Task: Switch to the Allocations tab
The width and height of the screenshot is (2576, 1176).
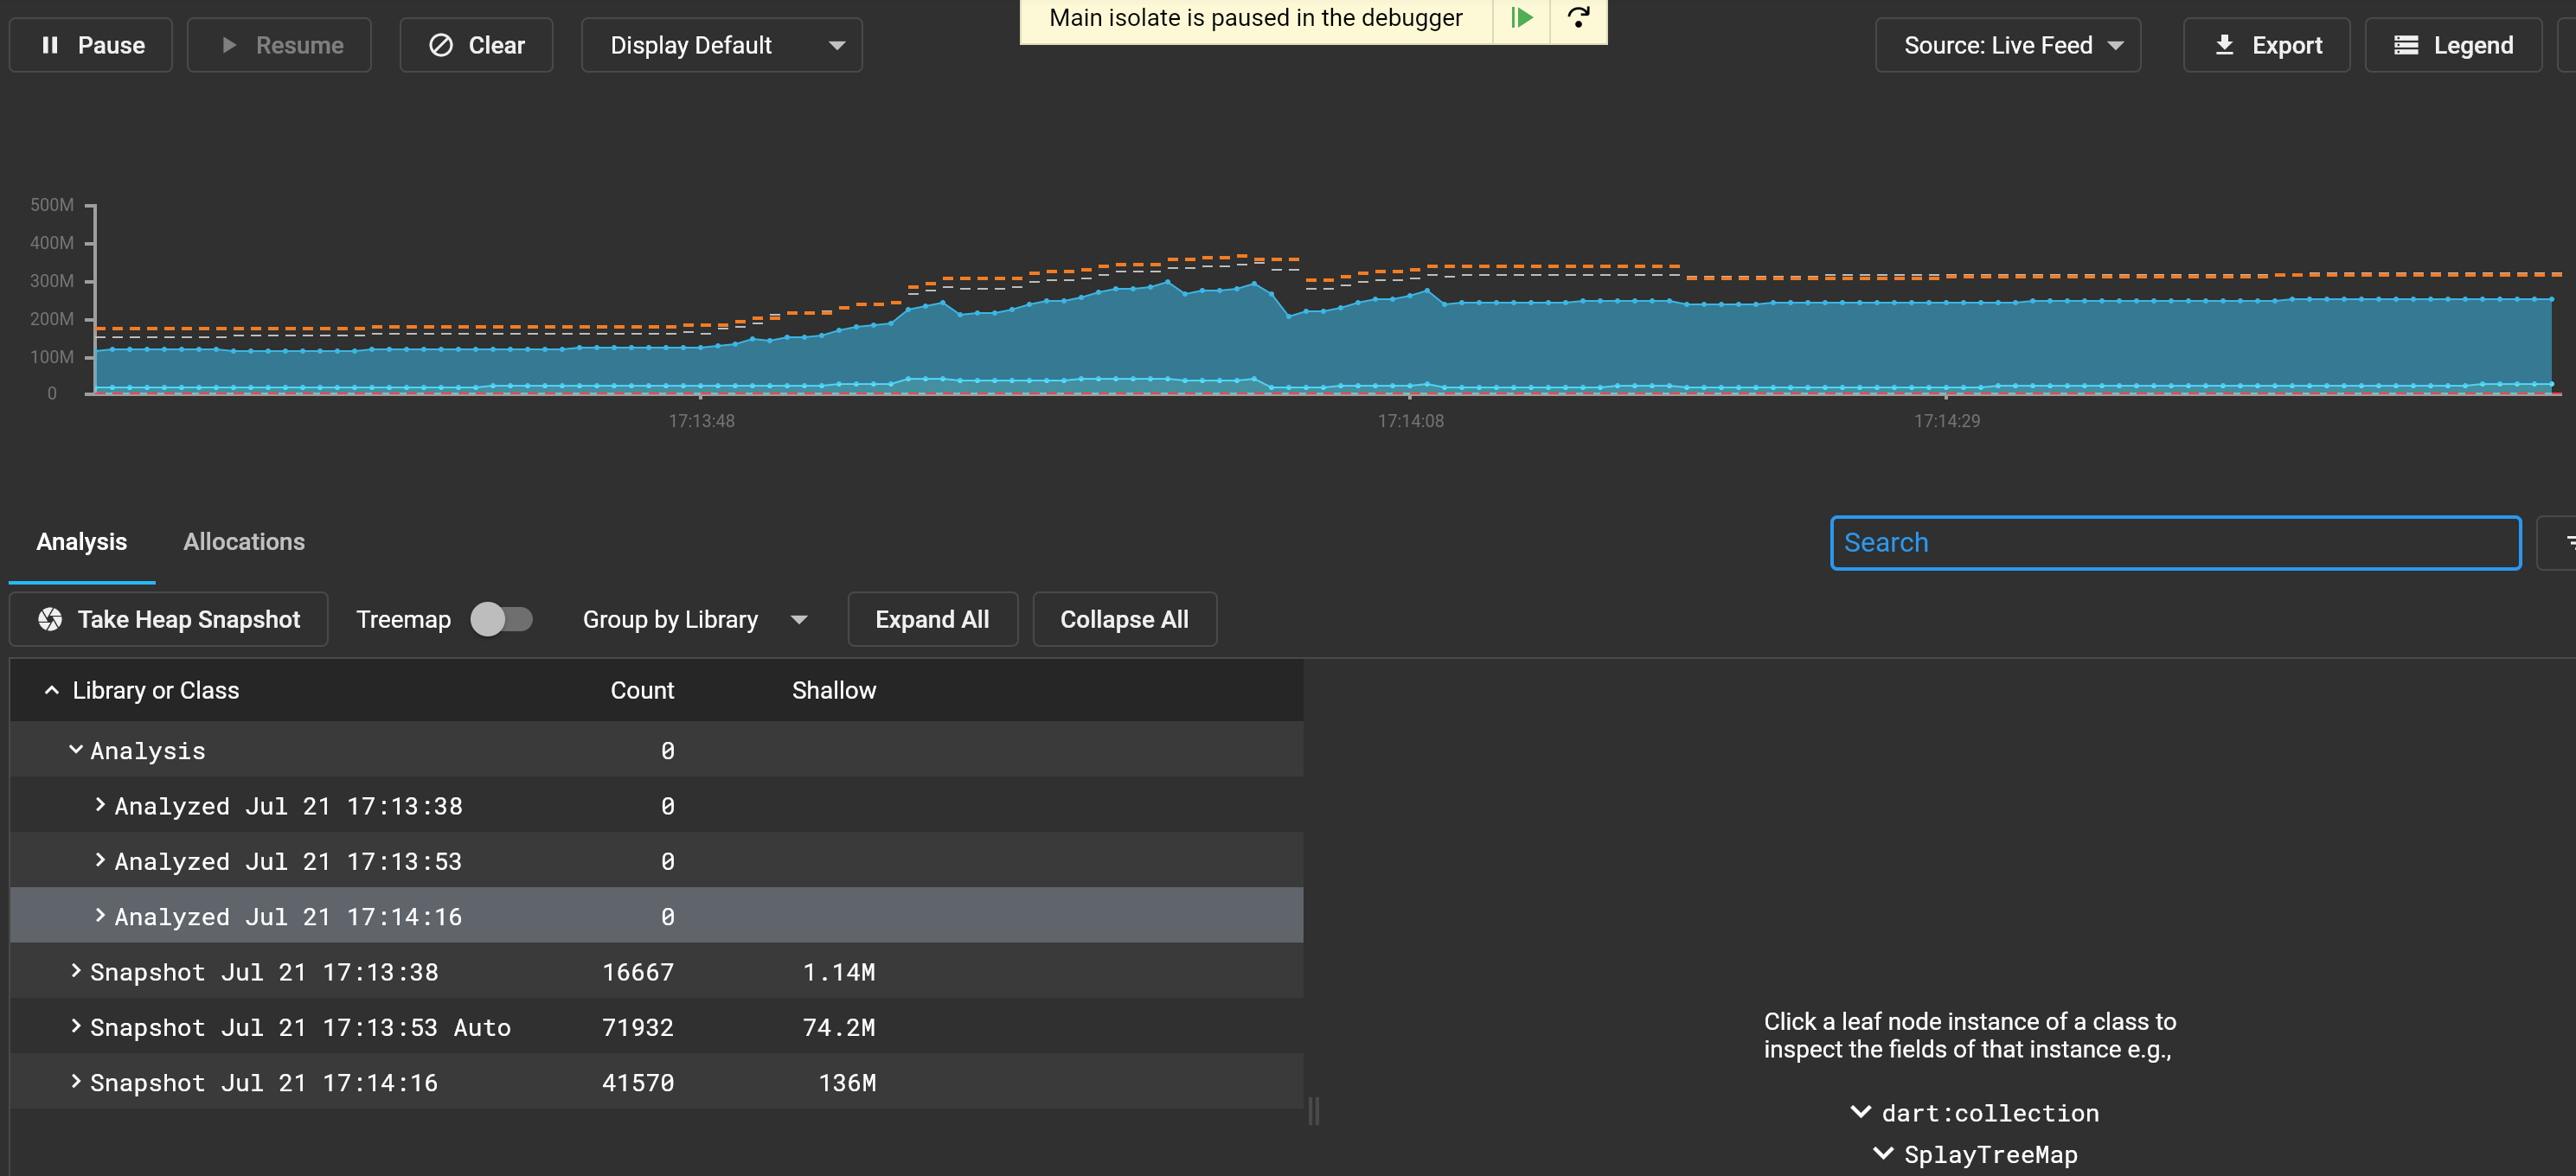Action: click(x=244, y=541)
